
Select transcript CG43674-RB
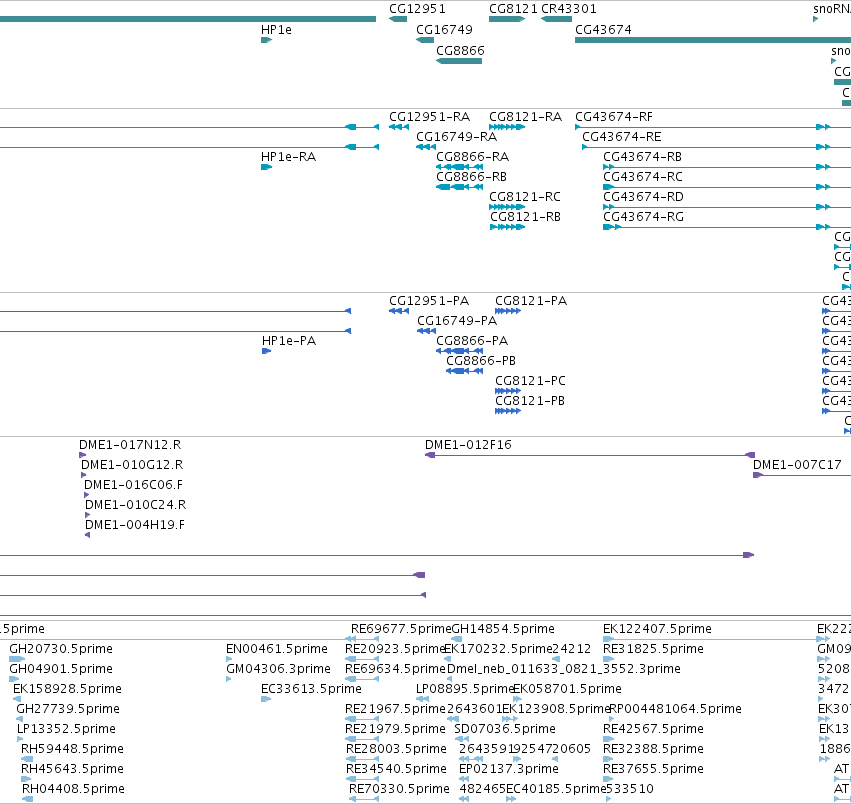click(x=642, y=157)
